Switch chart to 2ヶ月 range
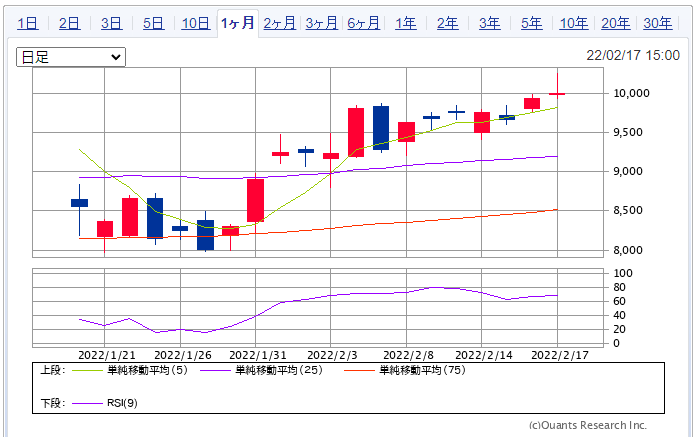The image size is (693, 437). click(x=279, y=23)
